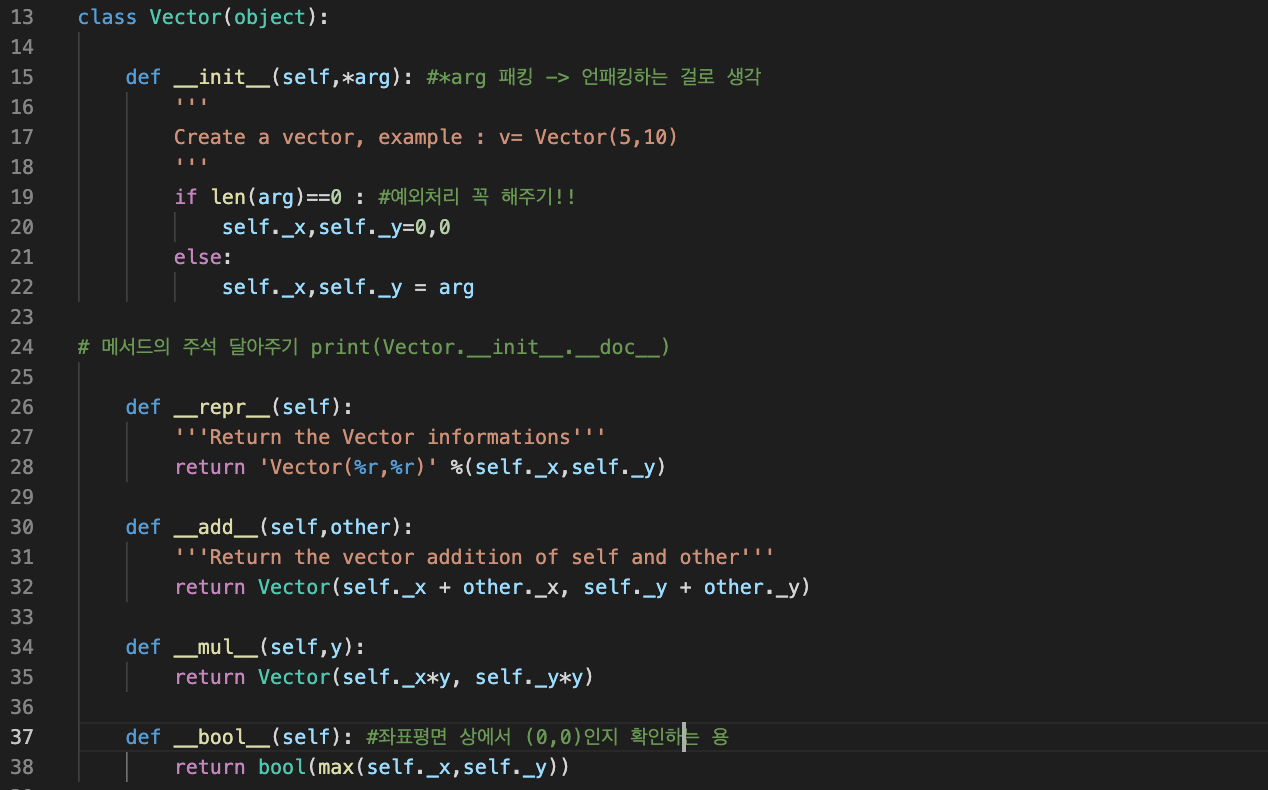
Task: Click gutter line number 14
Action: click(22, 47)
